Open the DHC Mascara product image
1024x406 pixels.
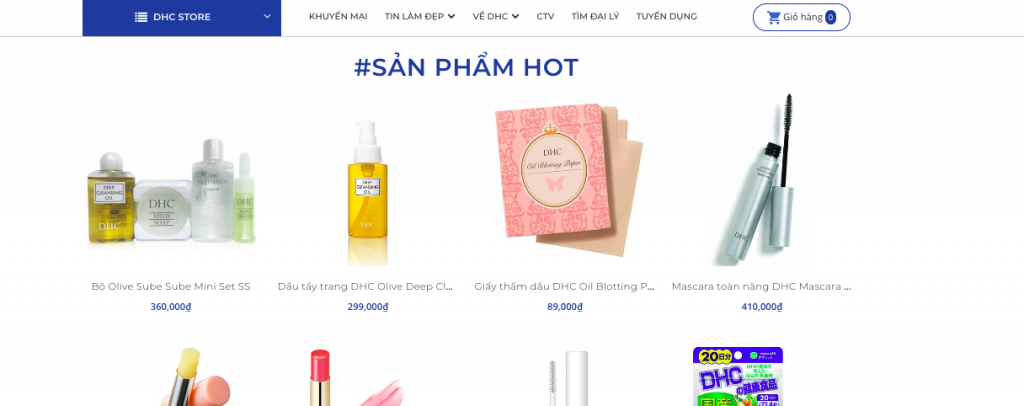point(761,180)
